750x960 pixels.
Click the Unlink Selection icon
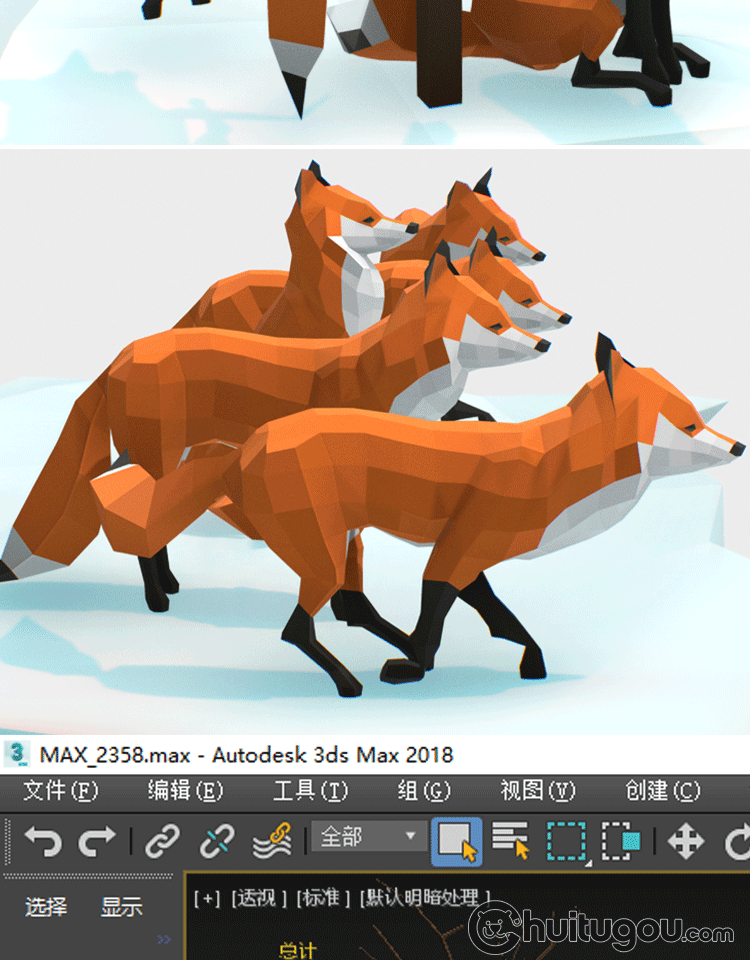216,842
